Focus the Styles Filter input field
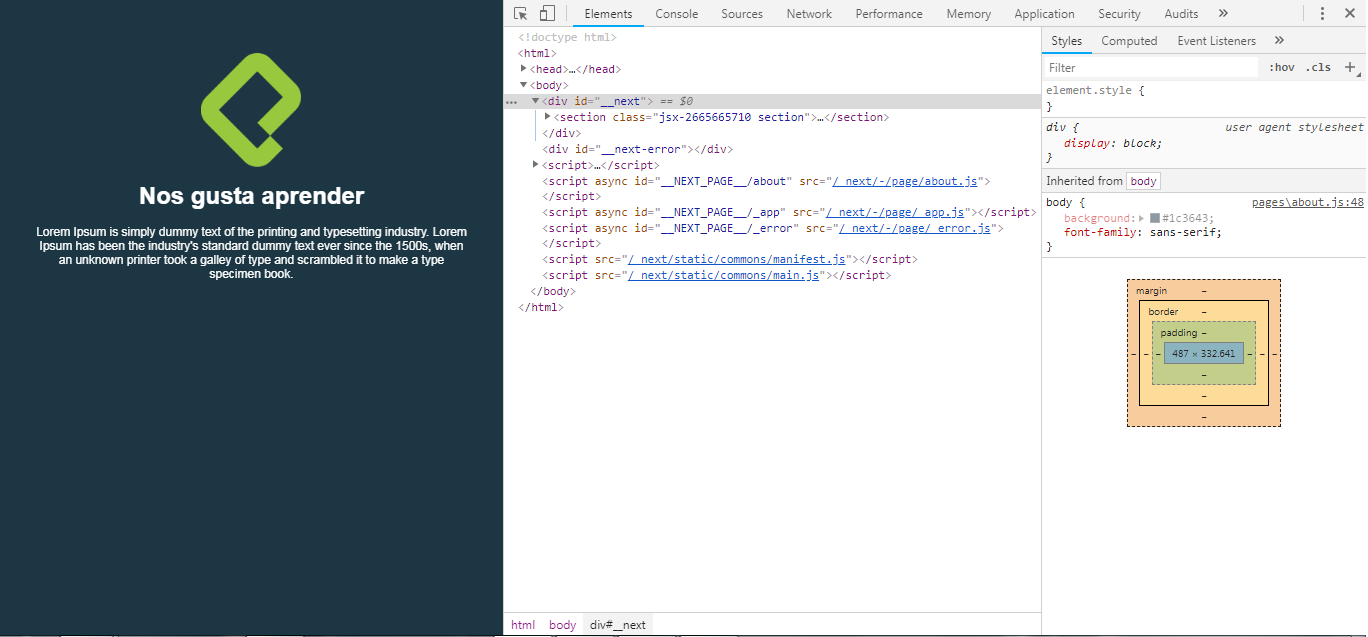Viewport: 1368px width, 637px height. [x=1151, y=67]
